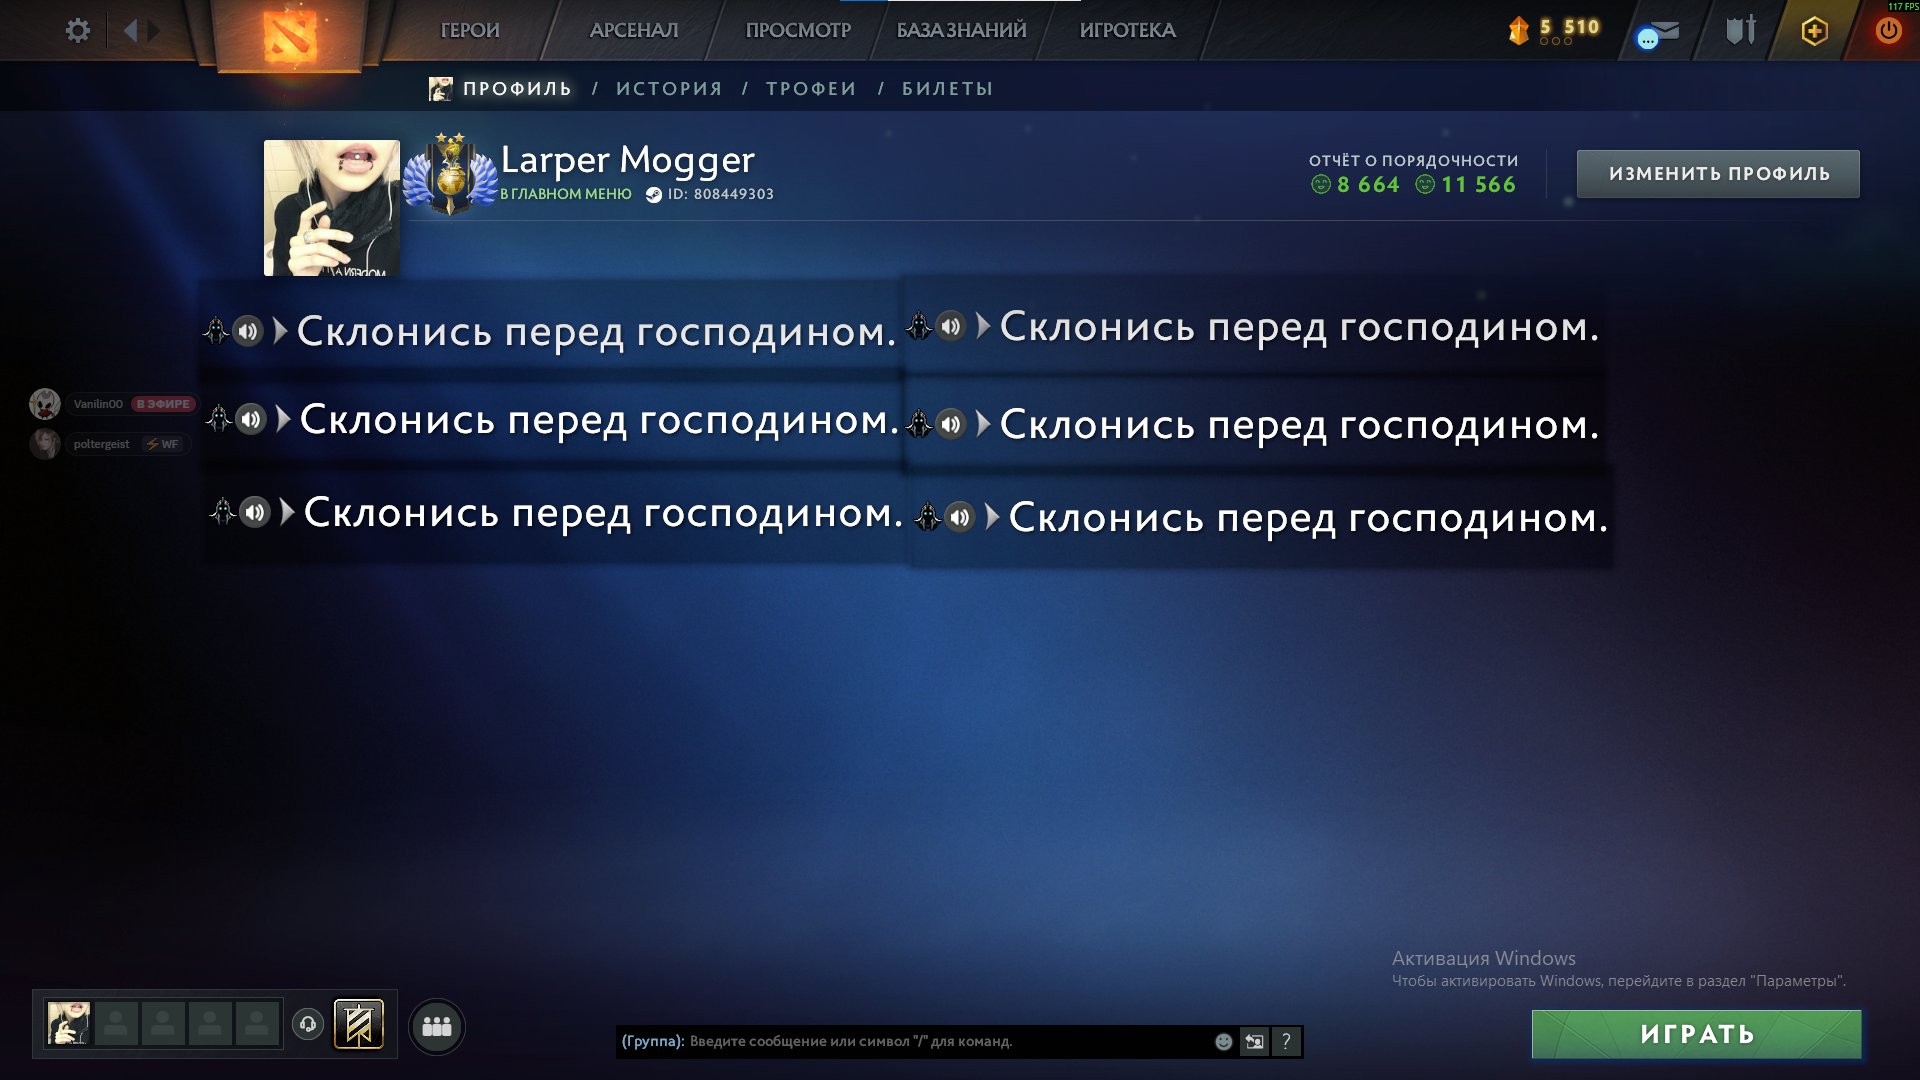
Task: Select the ПРОФИЛЬ sub-tab
Action: point(517,89)
